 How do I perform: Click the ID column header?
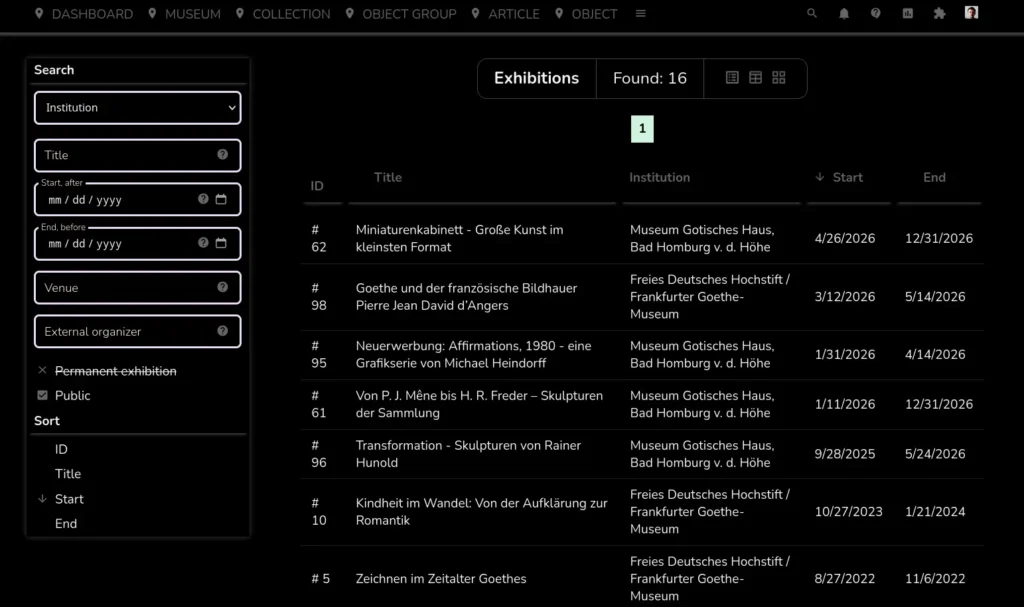tap(317, 186)
